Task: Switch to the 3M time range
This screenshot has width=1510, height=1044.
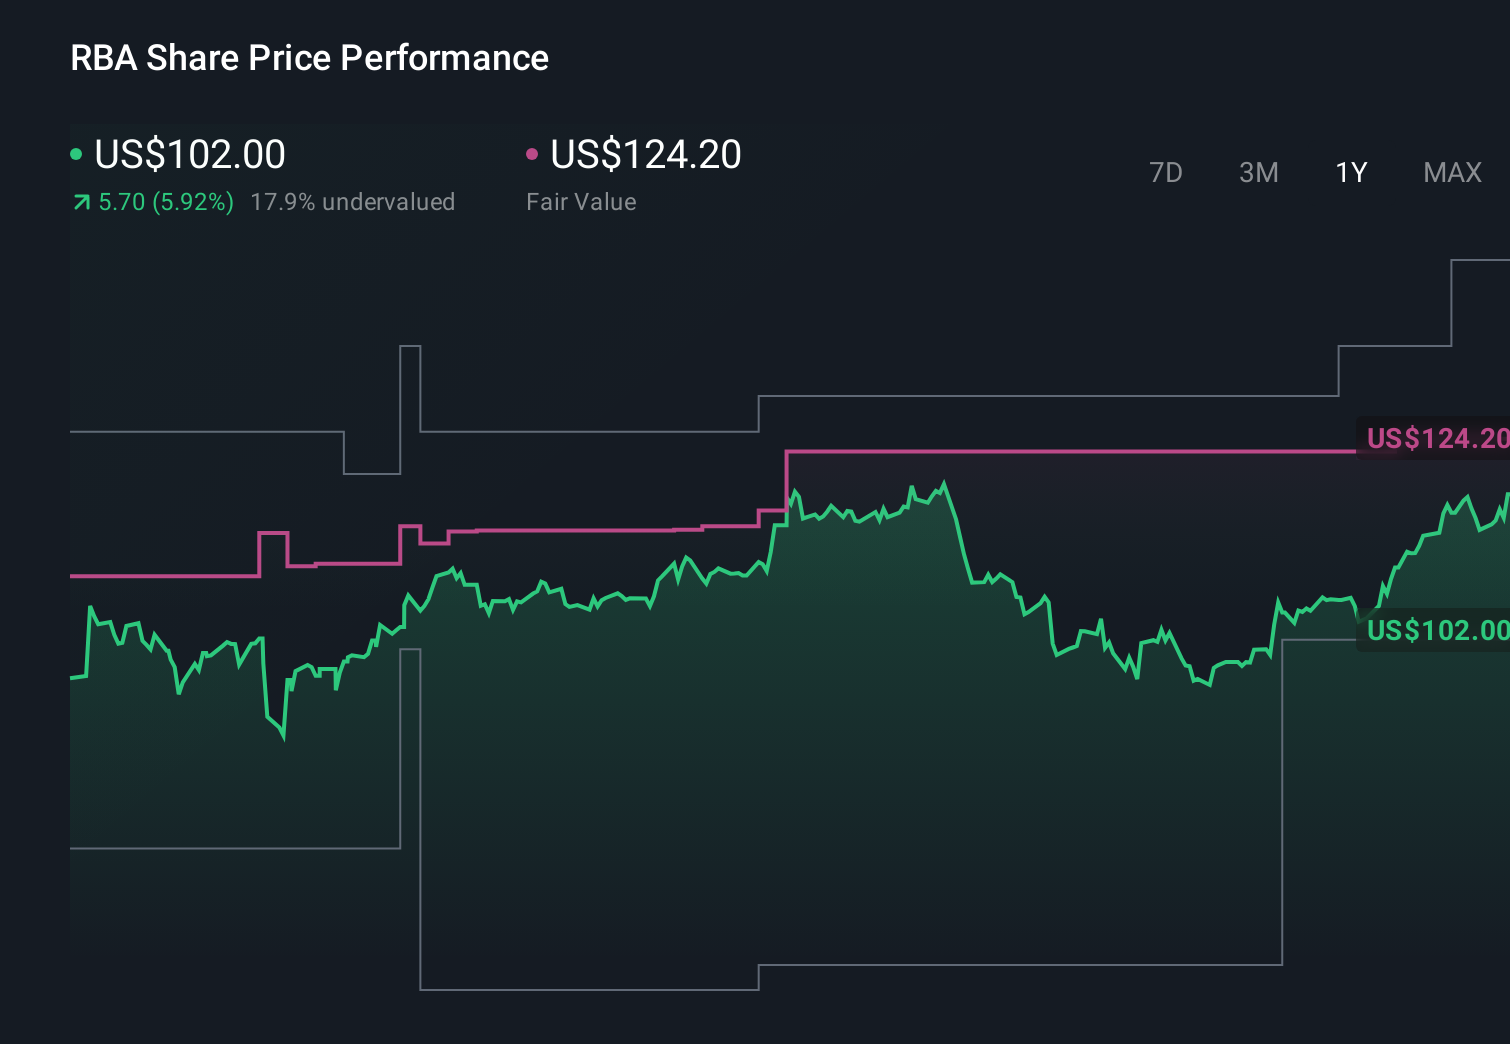Action: point(1258,172)
